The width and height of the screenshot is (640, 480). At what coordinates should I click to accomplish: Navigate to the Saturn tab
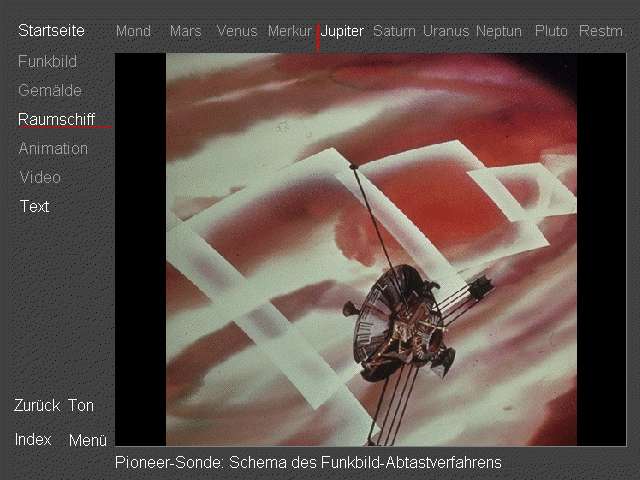pyautogui.click(x=394, y=31)
